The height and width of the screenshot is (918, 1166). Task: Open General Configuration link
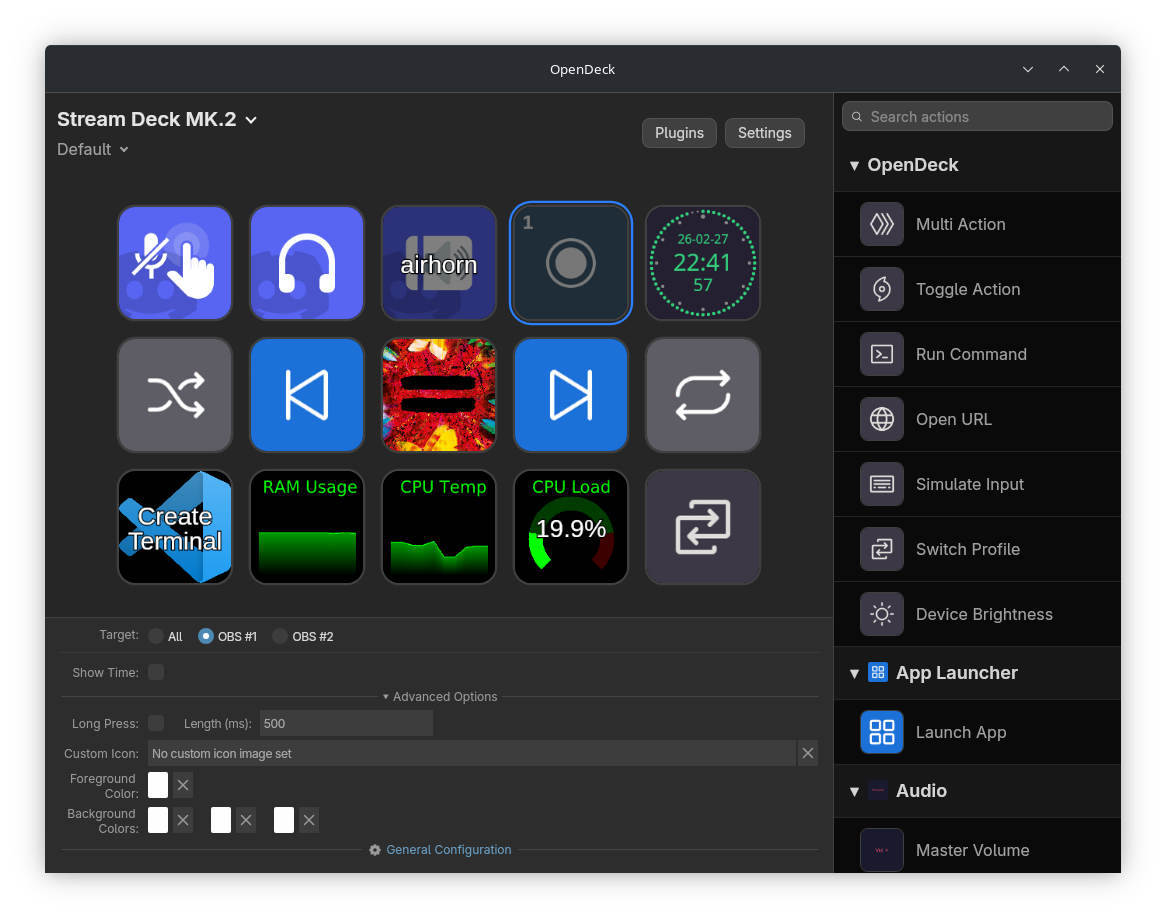[x=448, y=850]
